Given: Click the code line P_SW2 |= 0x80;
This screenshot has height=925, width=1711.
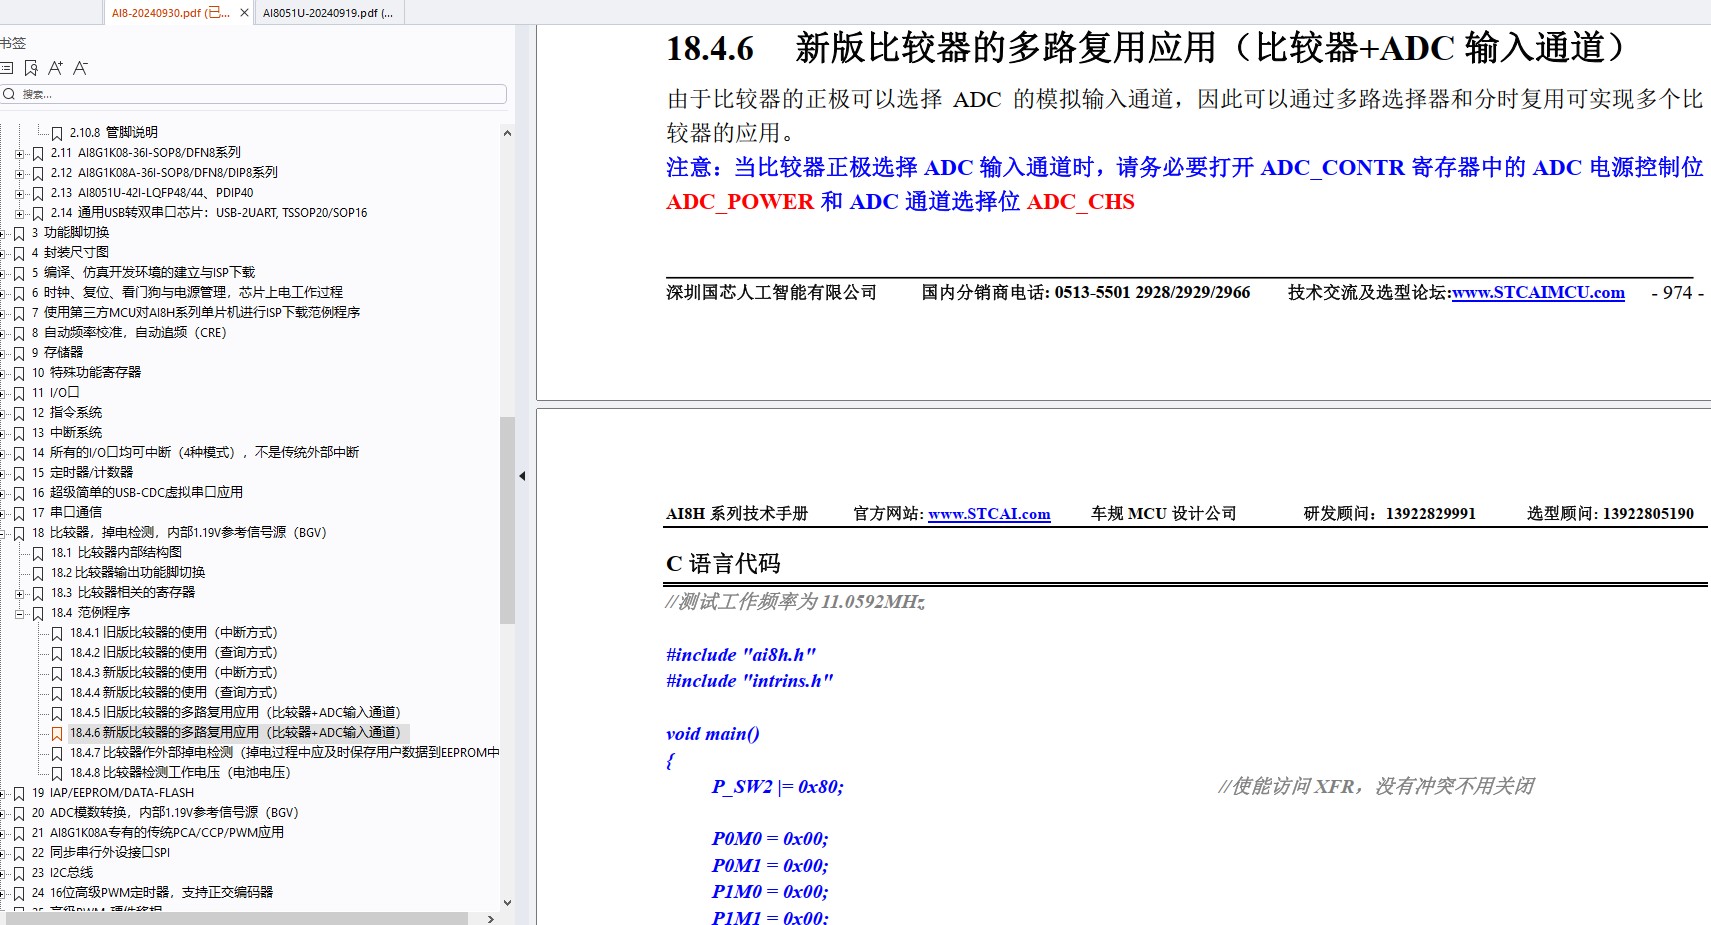Looking at the screenshot, I should tap(778, 787).
